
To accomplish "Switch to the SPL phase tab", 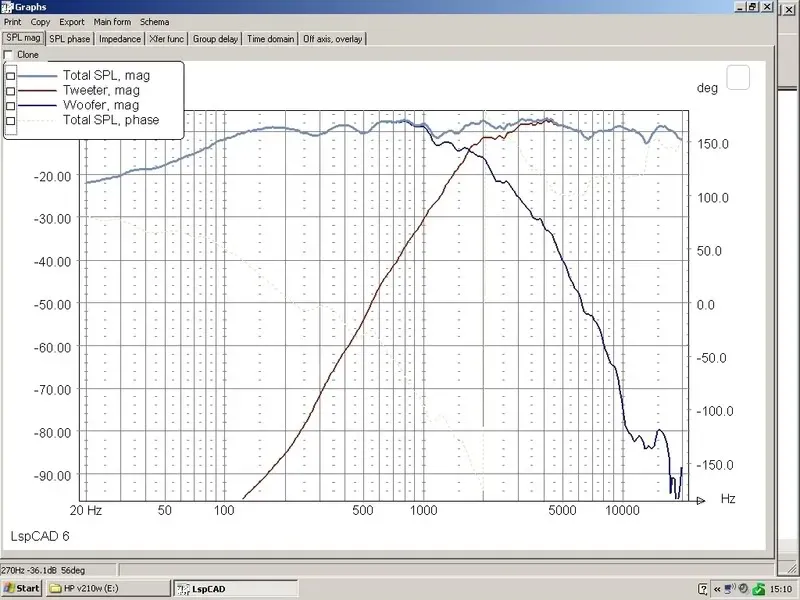I will tap(69, 39).
